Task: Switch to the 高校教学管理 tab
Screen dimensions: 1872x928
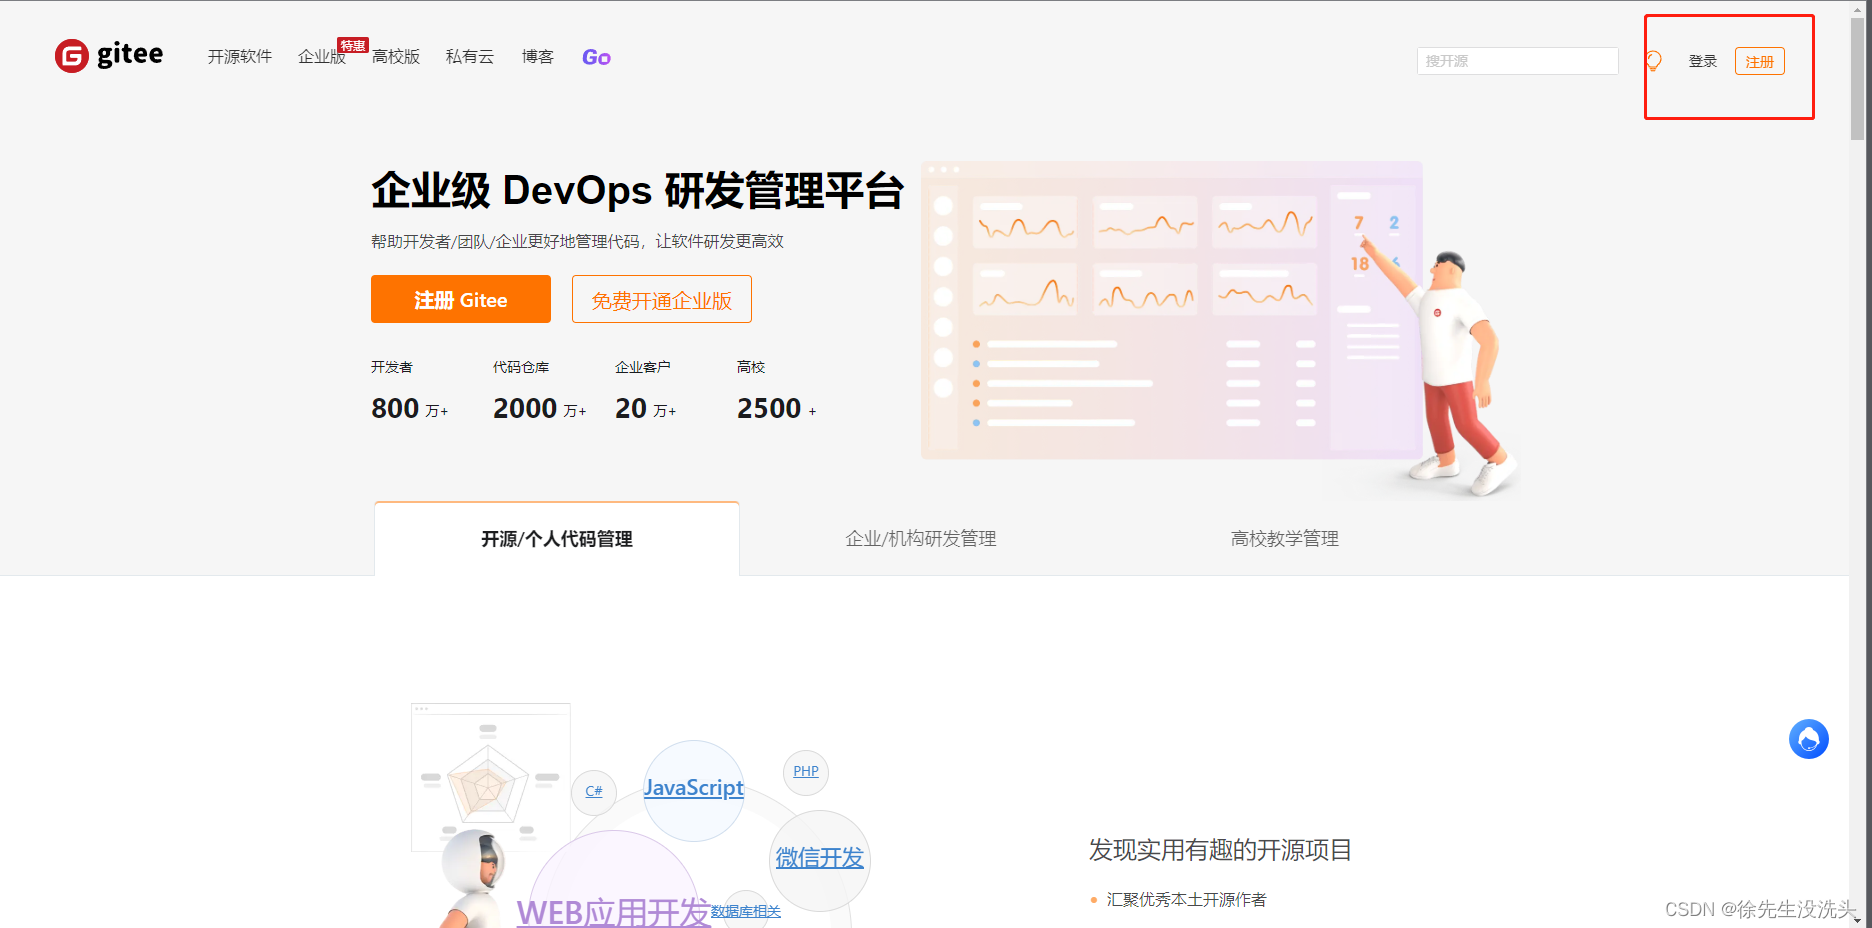Action: [x=1285, y=539]
